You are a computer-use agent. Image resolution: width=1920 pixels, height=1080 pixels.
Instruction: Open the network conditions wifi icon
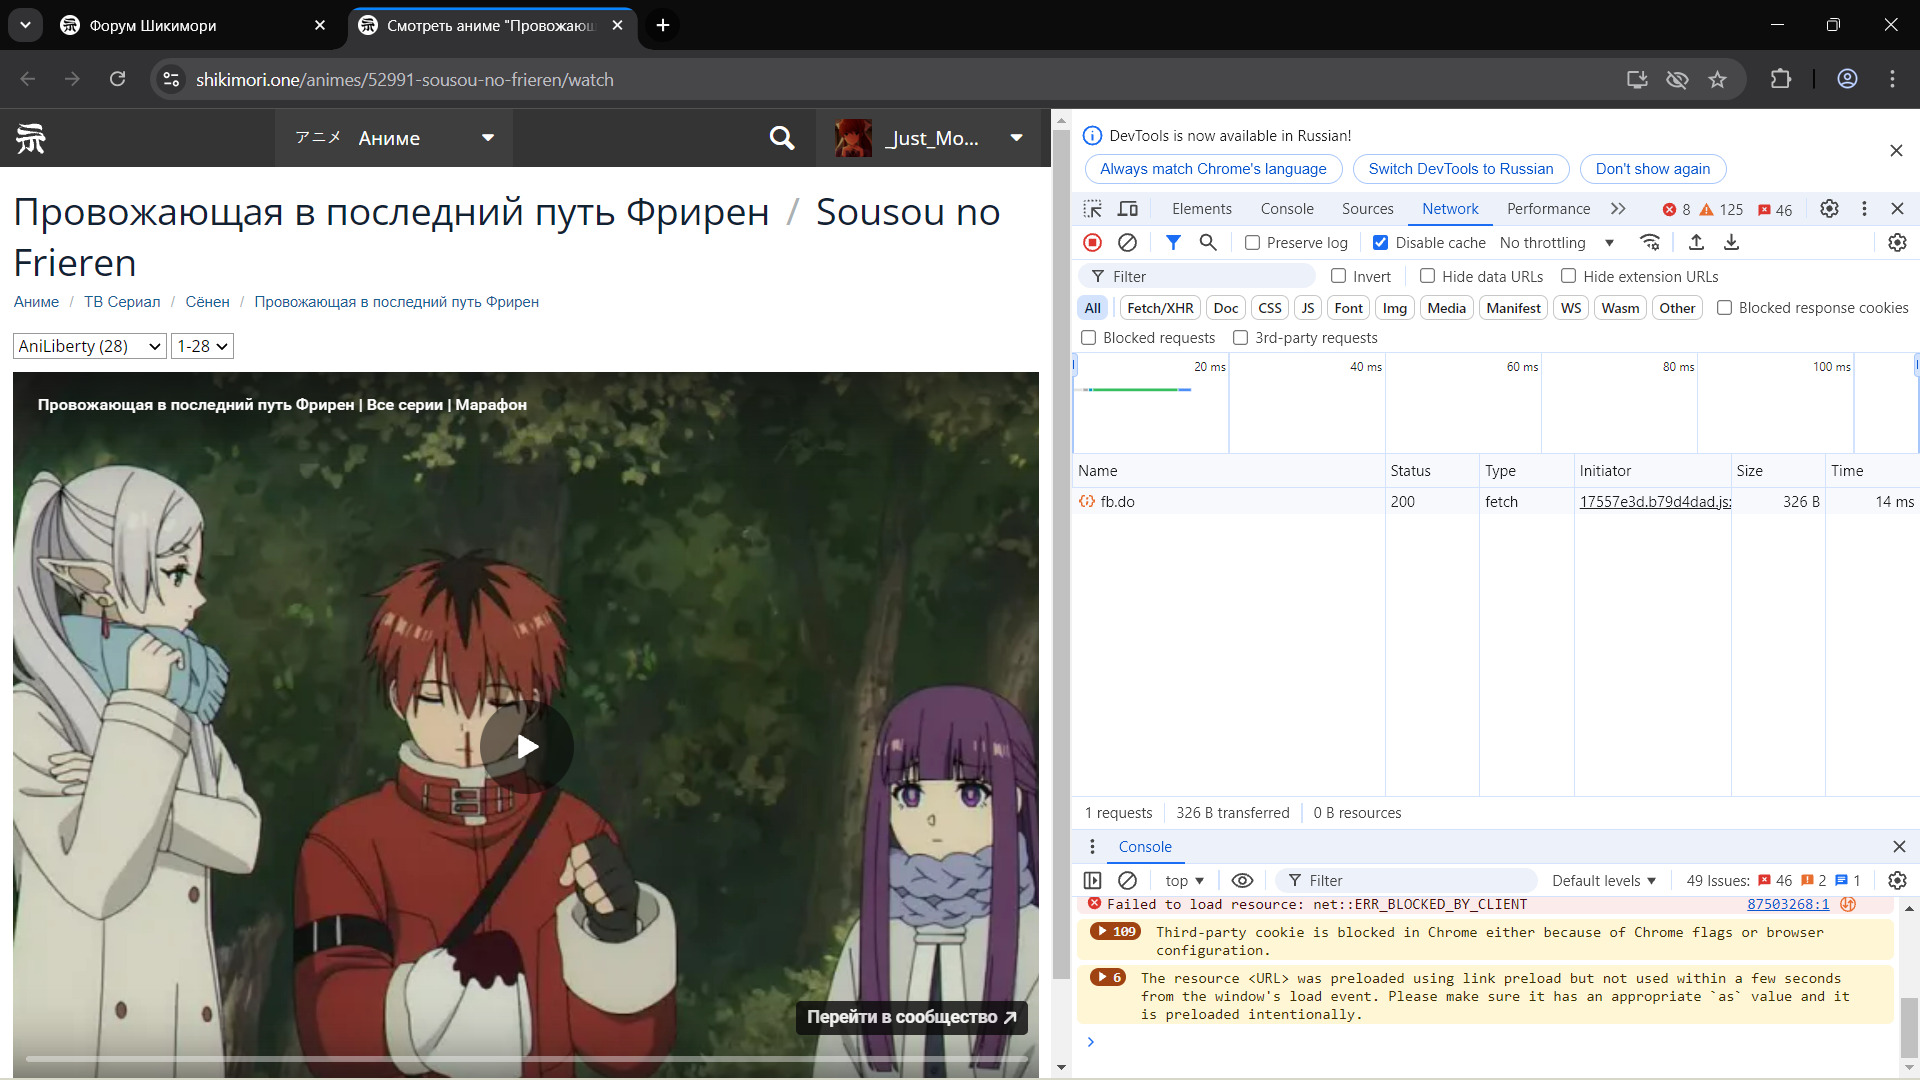(1650, 243)
